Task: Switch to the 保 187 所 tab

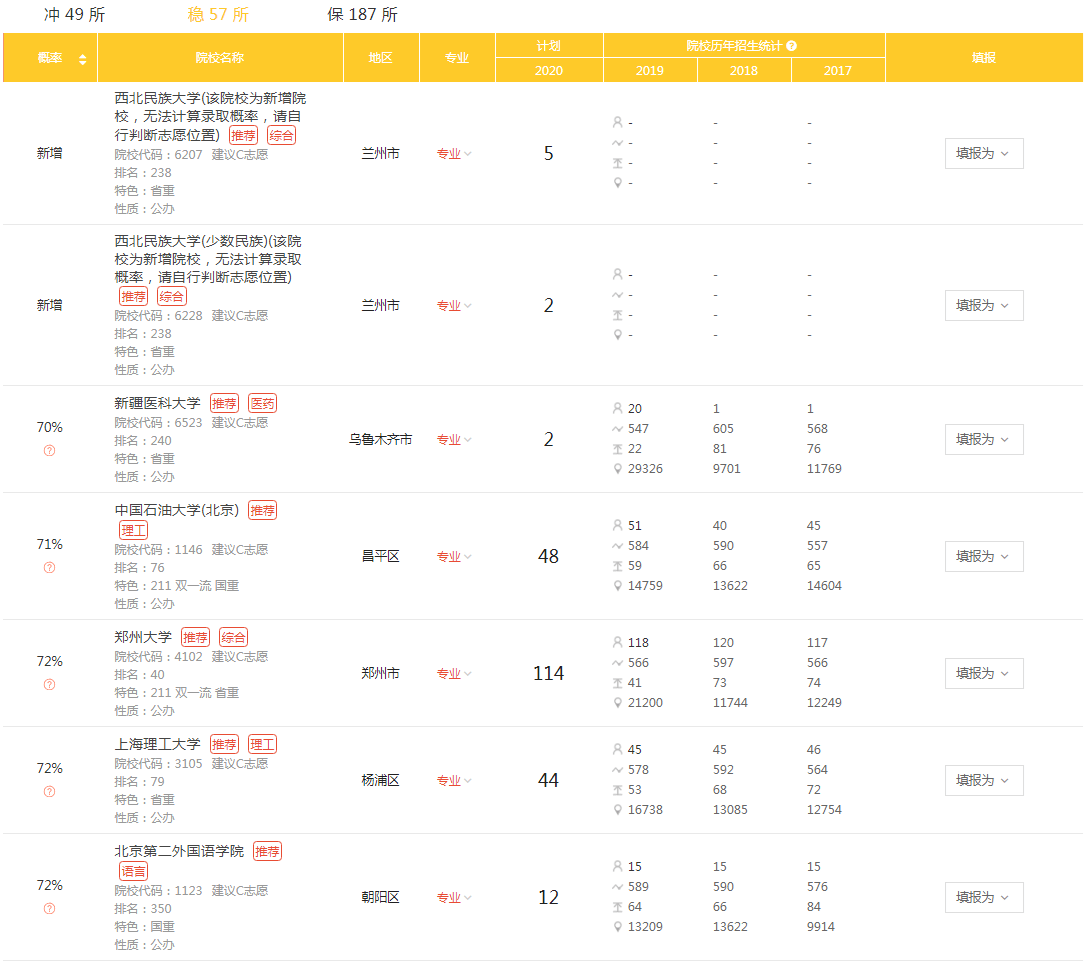Action: pyautogui.click(x=362, y=15)
